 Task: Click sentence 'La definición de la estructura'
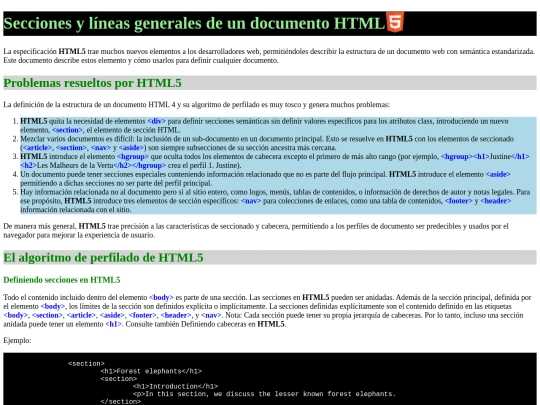coord(197,105)
